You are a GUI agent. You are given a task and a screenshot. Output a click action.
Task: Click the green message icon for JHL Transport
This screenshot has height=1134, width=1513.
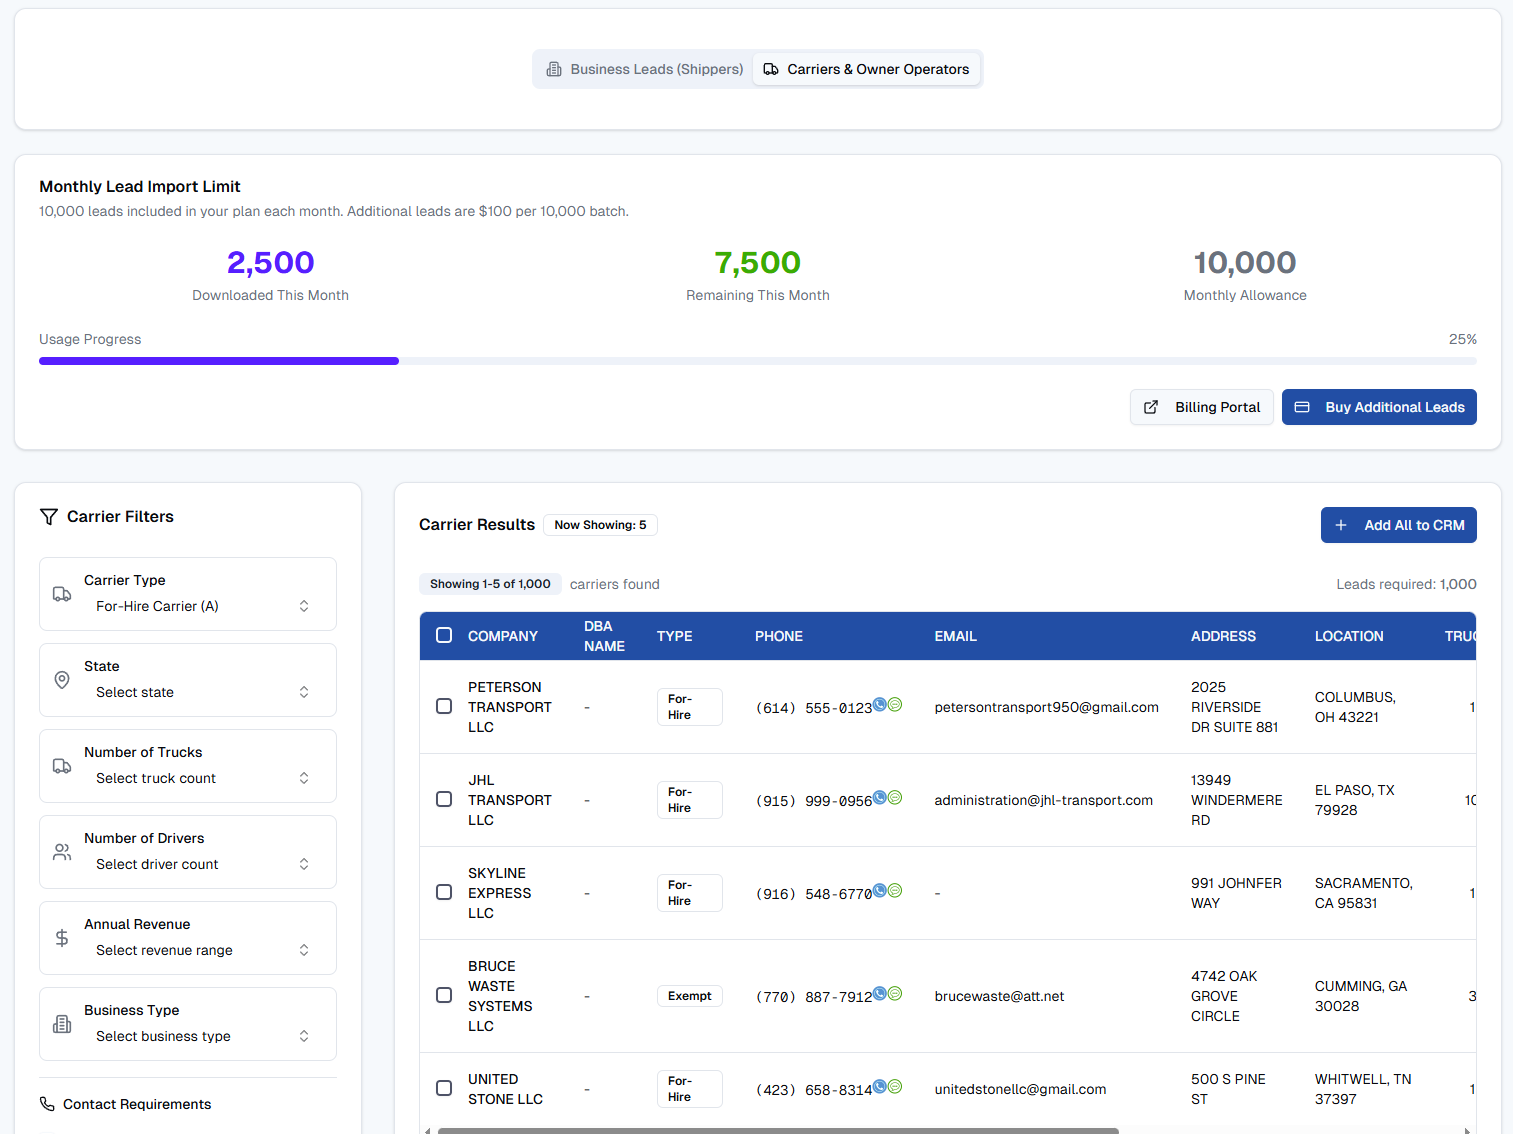click(x=895, y=797)
